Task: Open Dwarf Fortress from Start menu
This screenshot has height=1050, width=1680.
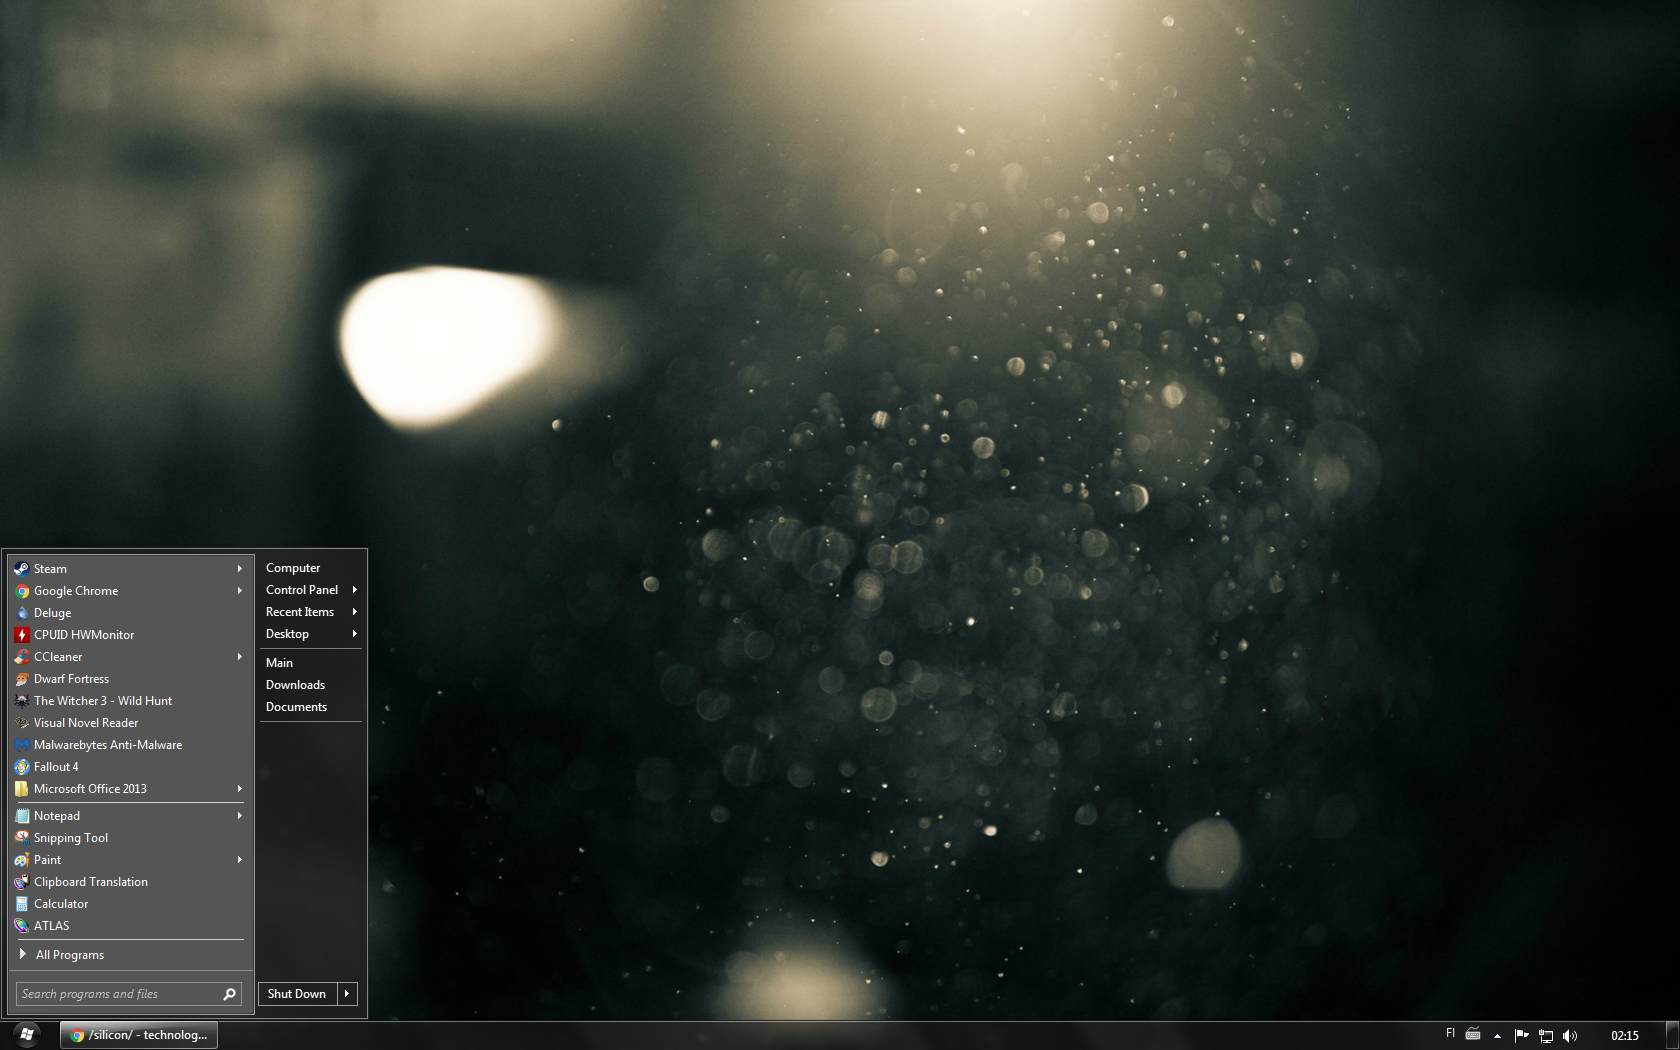Action: pos(71,679)
